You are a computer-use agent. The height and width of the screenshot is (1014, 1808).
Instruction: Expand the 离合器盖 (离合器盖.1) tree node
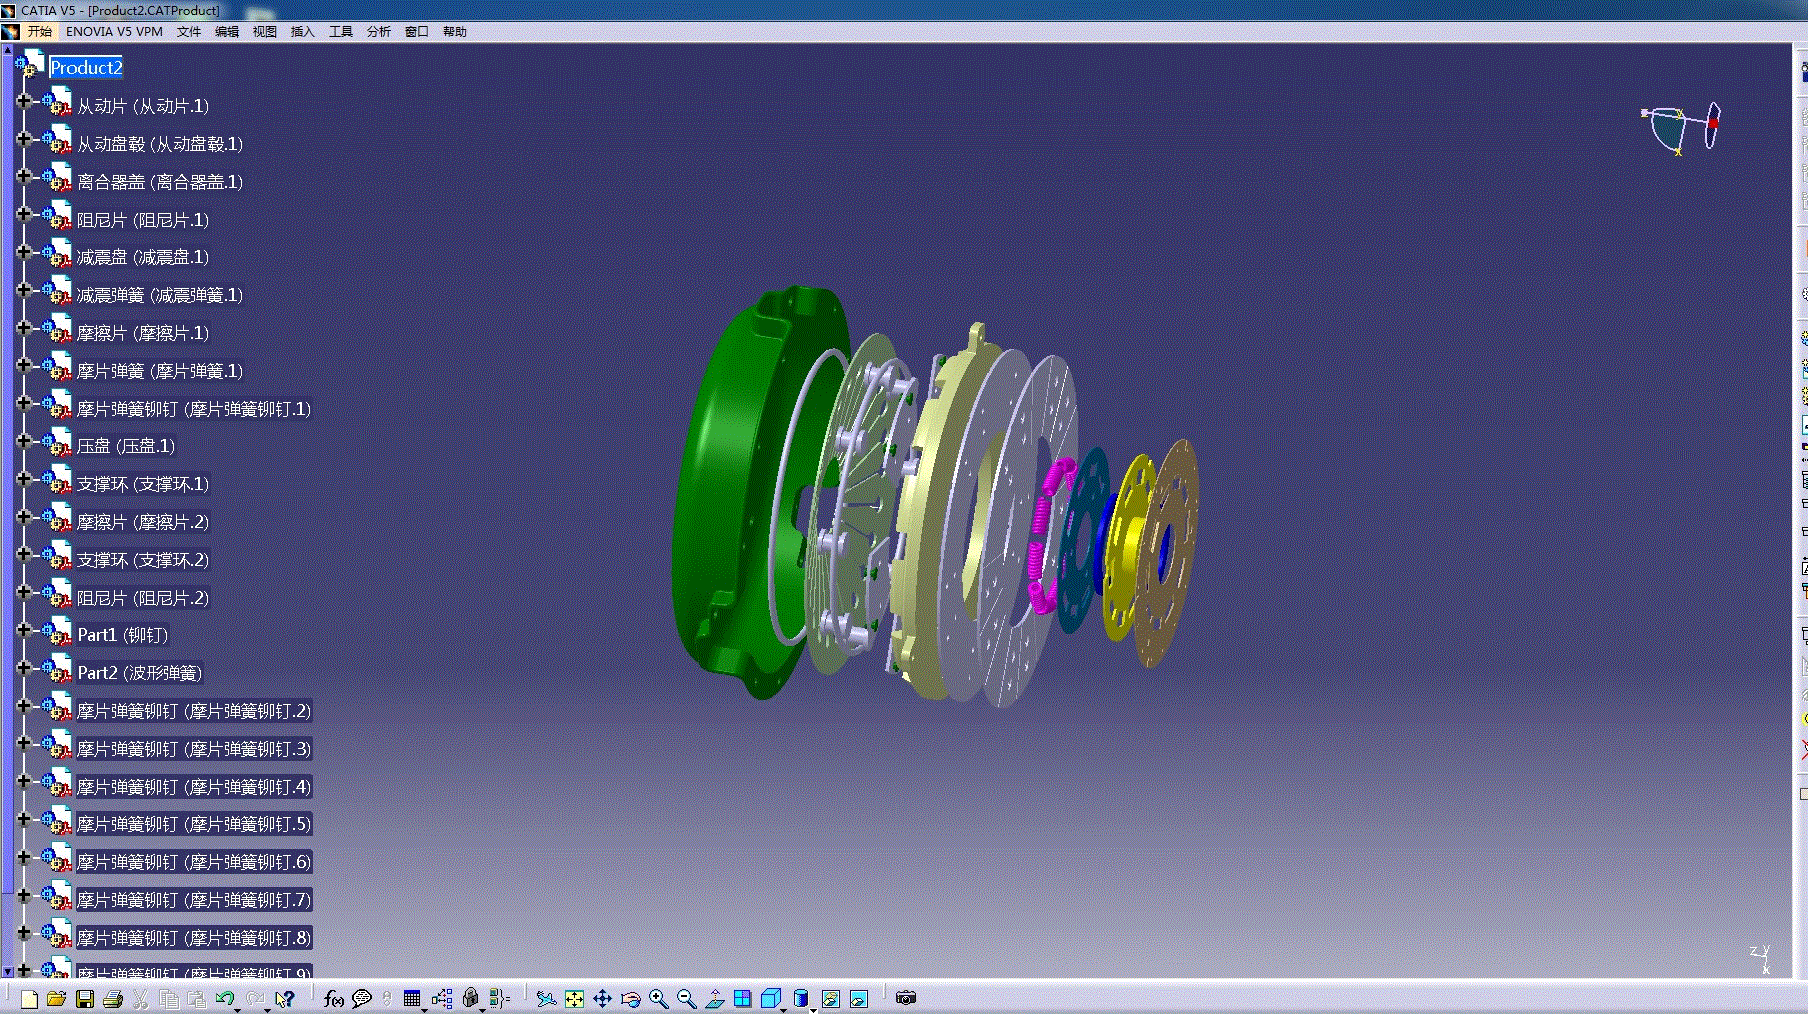(x=24, y=176)
